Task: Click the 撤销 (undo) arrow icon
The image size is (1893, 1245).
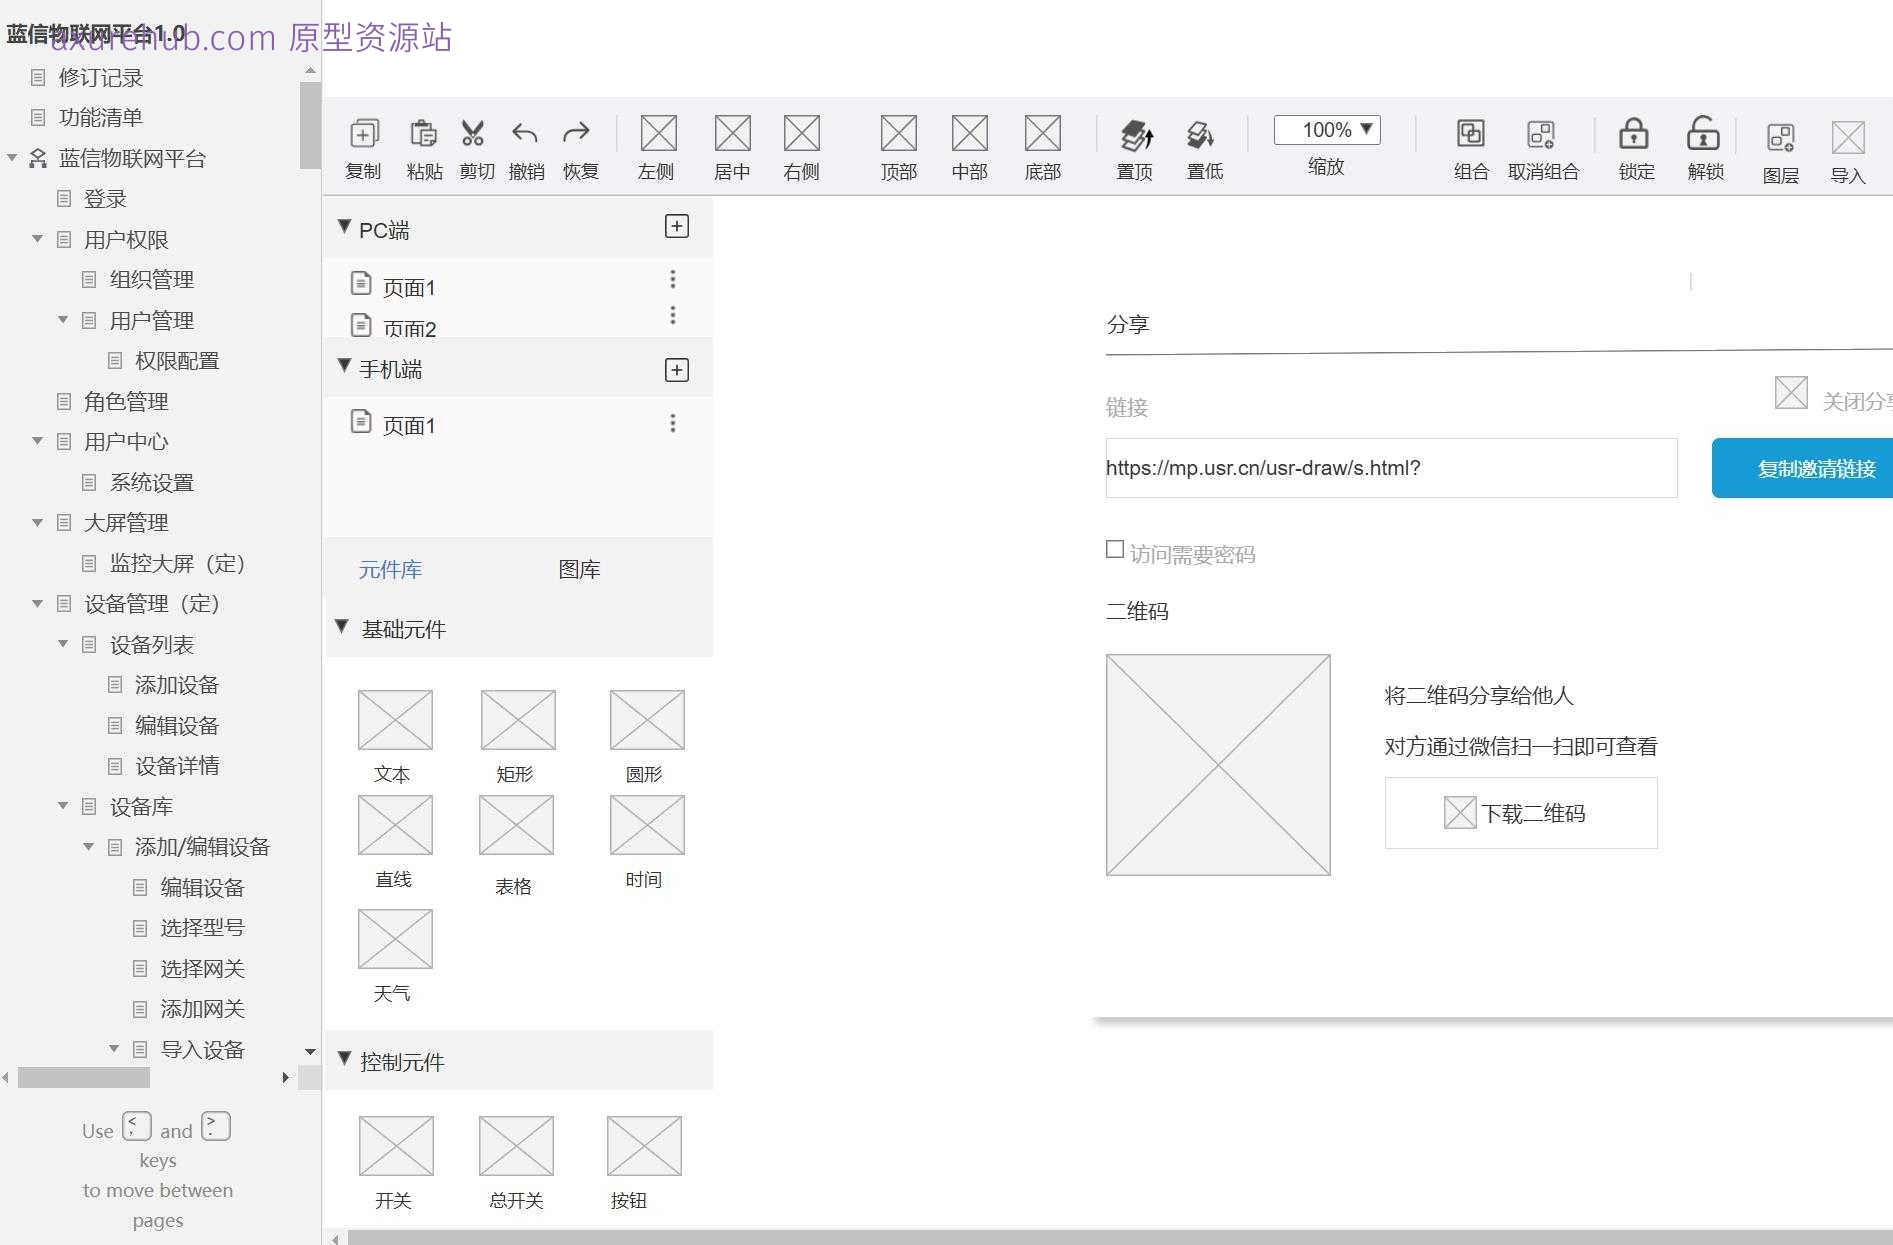Action: (525, 133)
